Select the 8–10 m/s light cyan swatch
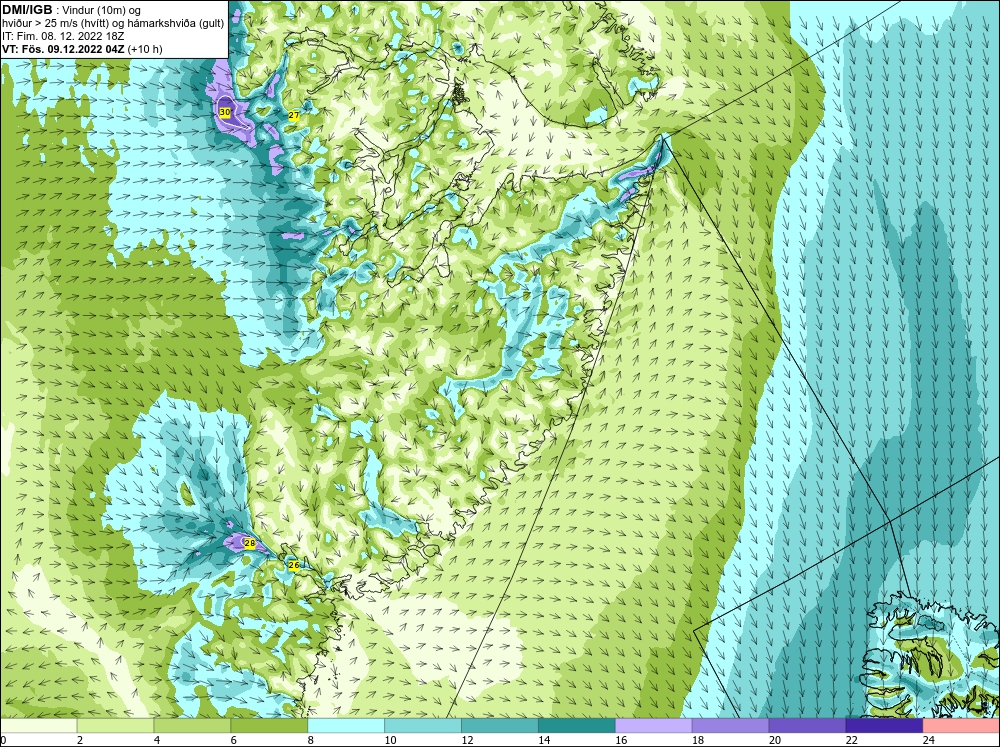1000x747 pixels. point(346,726)
